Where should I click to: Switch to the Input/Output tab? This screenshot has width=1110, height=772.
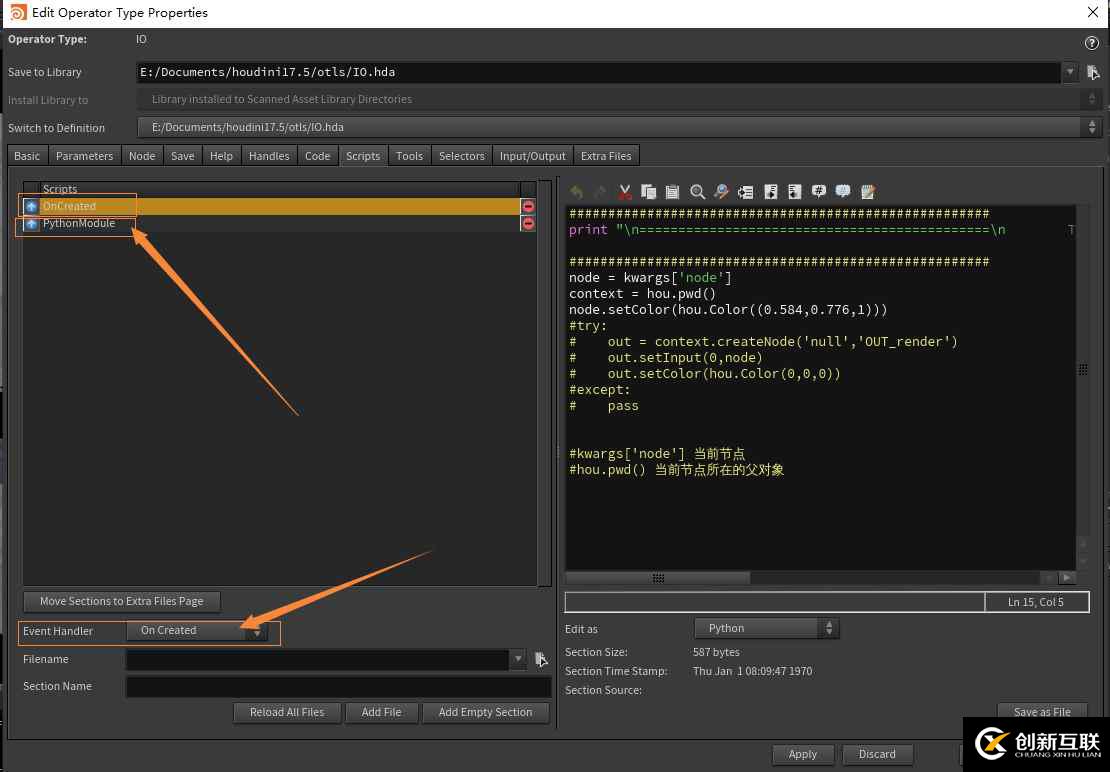click(x=532, y=156)
